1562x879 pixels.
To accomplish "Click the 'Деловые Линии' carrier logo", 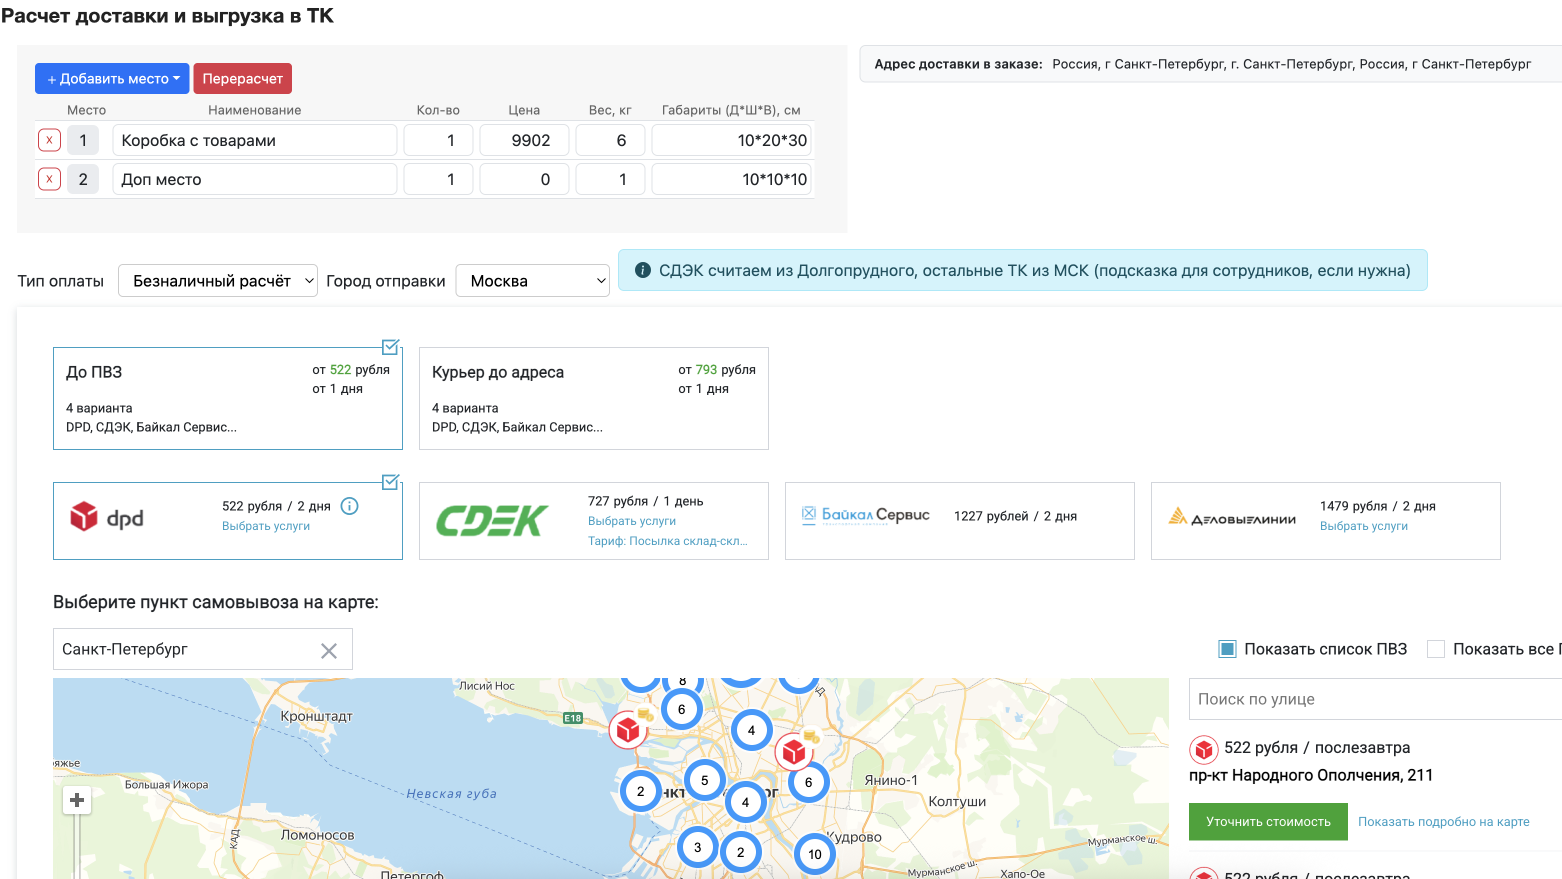I will click(1232, 517).
